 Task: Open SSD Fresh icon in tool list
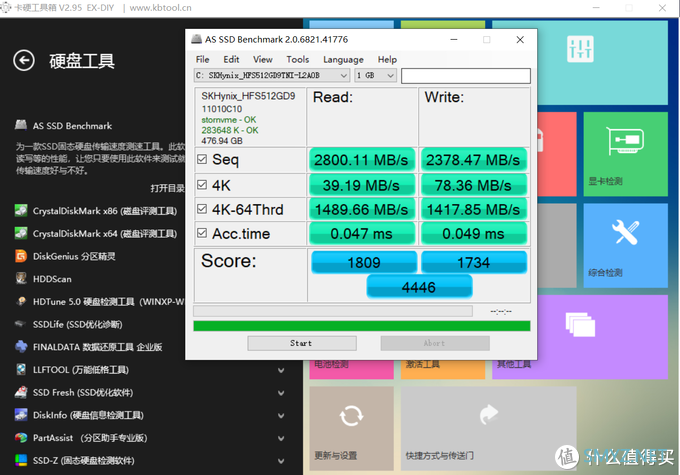click(x=21, y=392)
